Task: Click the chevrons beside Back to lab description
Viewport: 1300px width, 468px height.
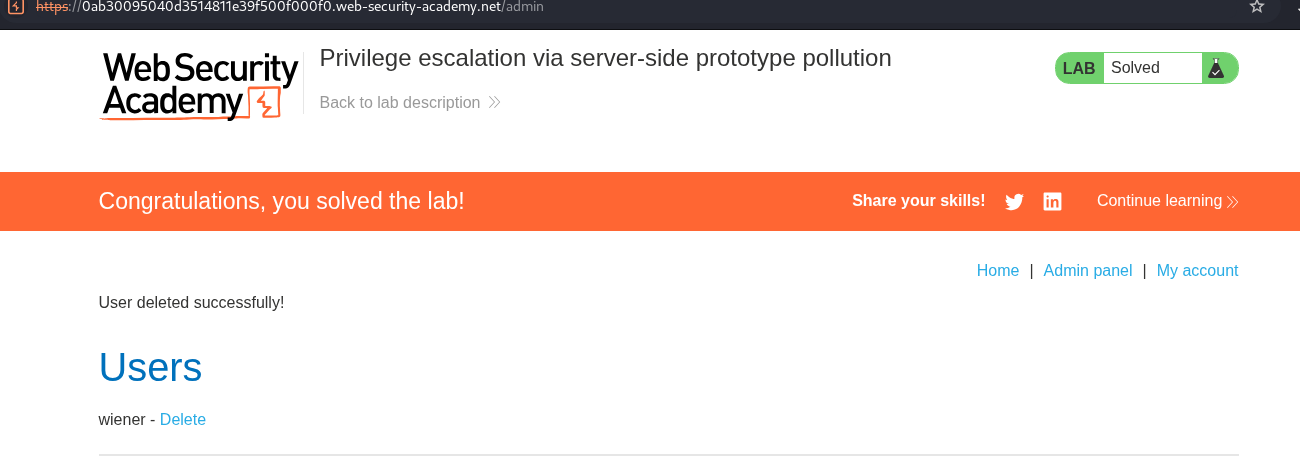Action: [x=494, y=103]
